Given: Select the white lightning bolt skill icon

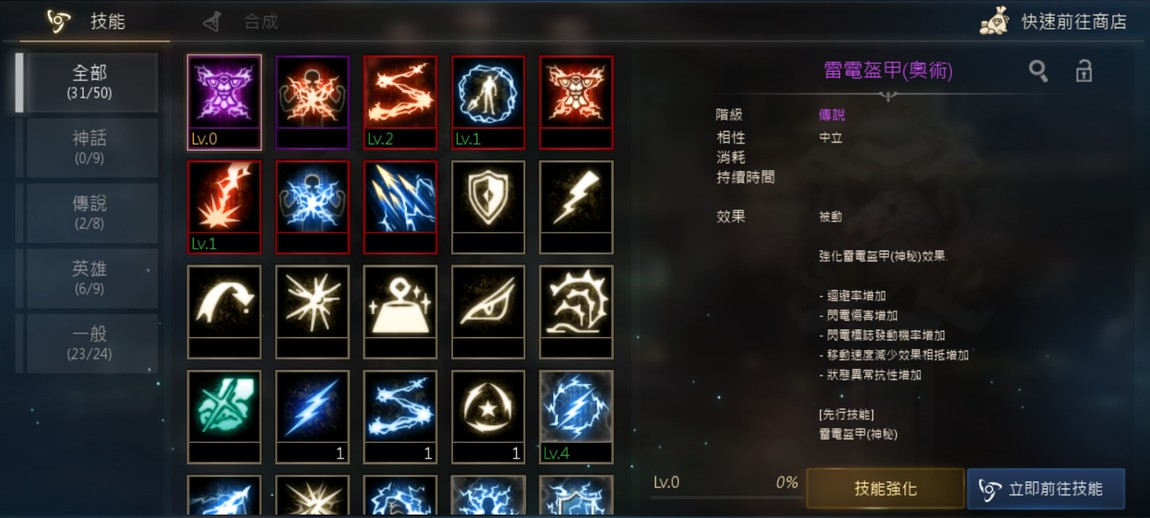Looking at the screenshot, I should pos(576,207).
